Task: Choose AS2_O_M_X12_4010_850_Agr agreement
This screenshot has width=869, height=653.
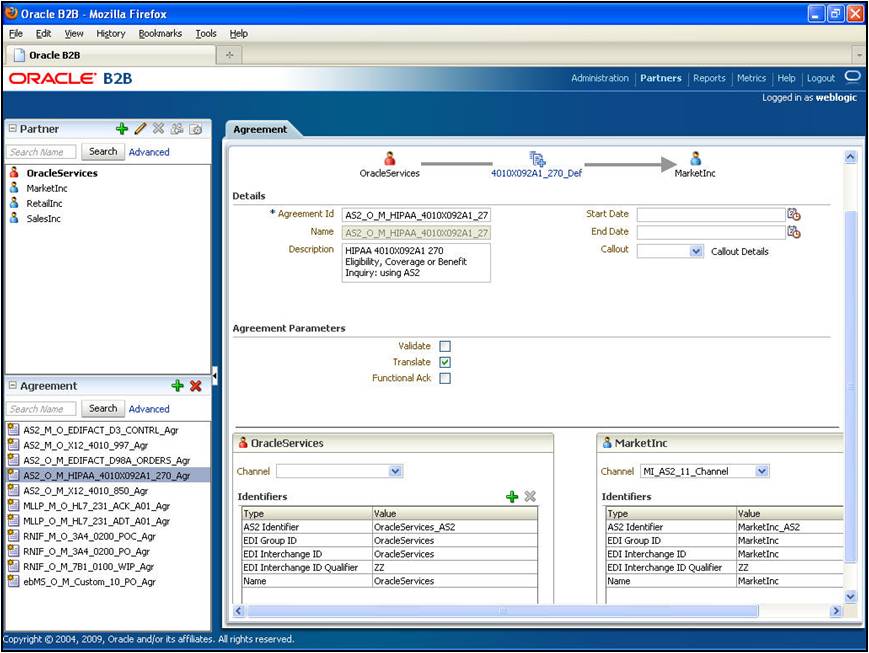Action: pos(85,491)
